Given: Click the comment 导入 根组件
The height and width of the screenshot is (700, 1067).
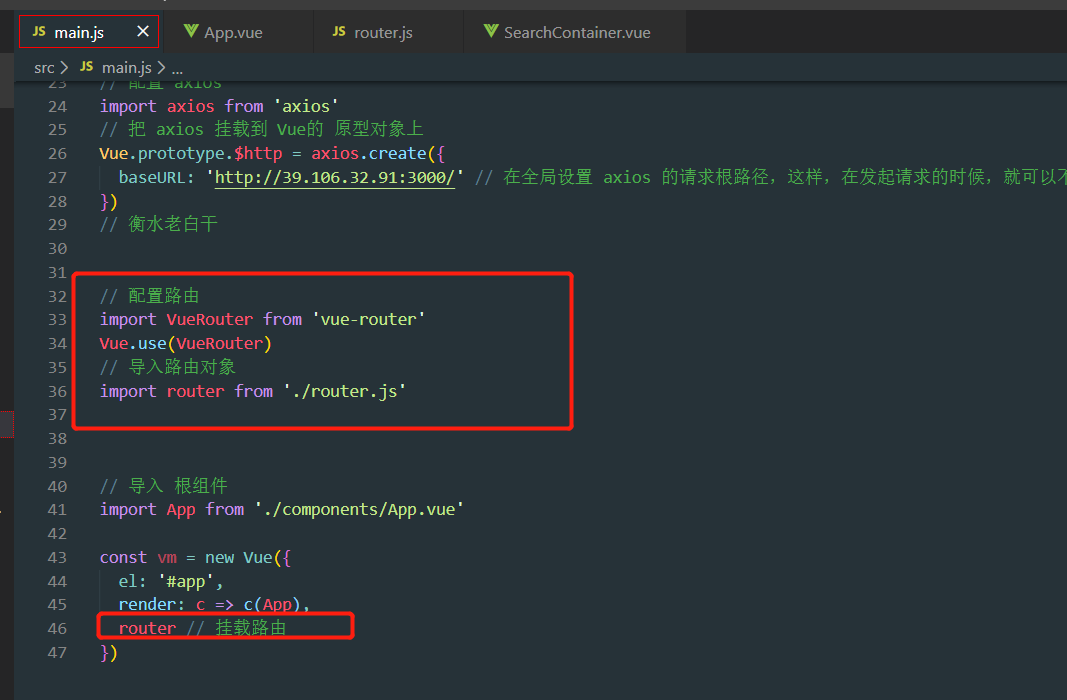Looking at the screenshot, I should coord(163,486).
